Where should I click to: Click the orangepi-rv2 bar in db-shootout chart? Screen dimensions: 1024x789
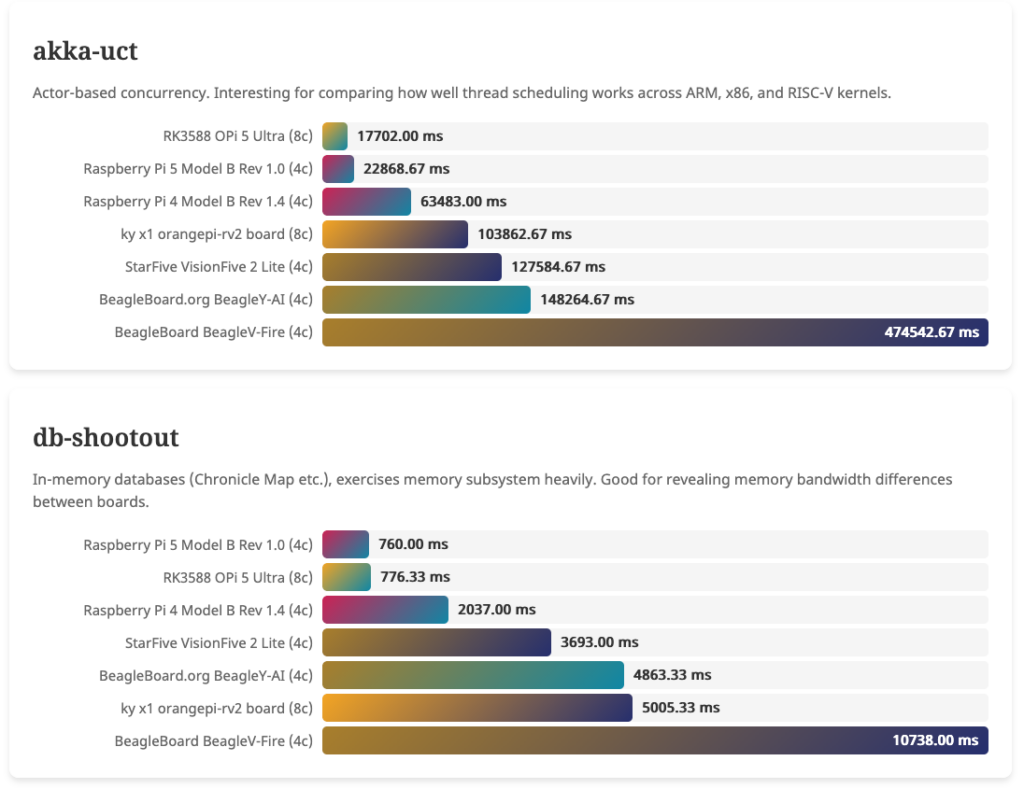(x=477, y=708)
